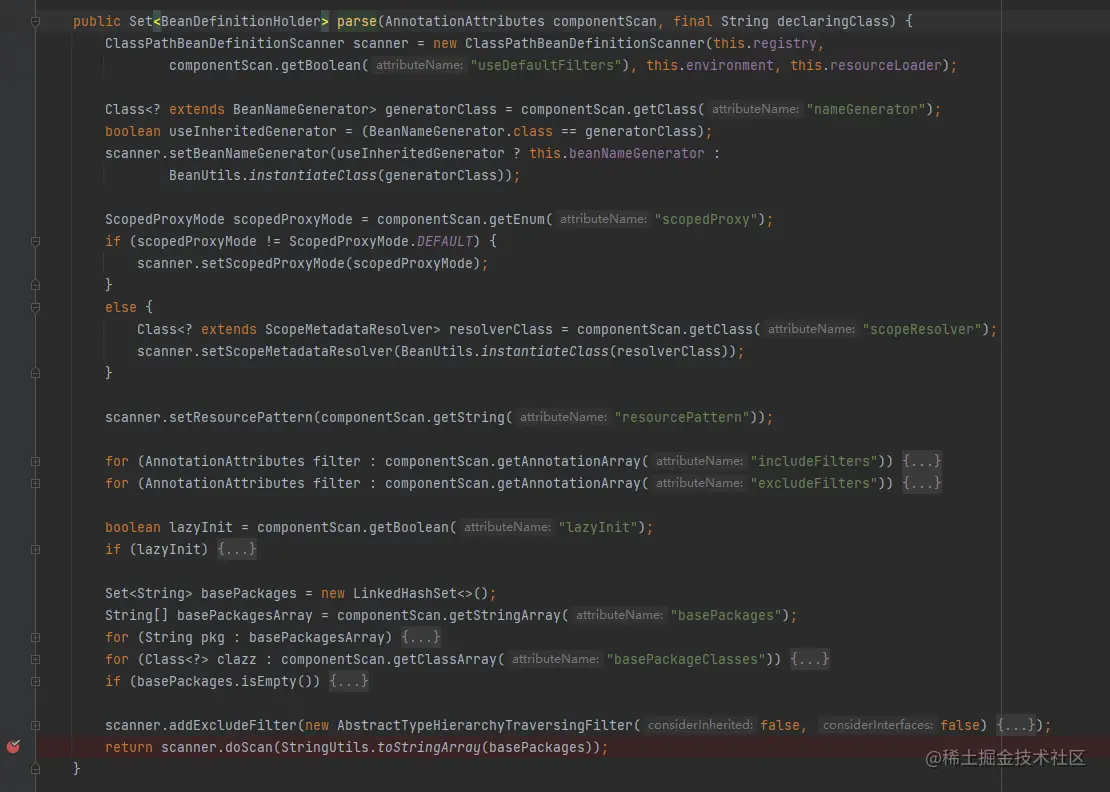
Task: Expand for (Class<?> clazz) loop via gutter plus
Action: tap(35, 659)
